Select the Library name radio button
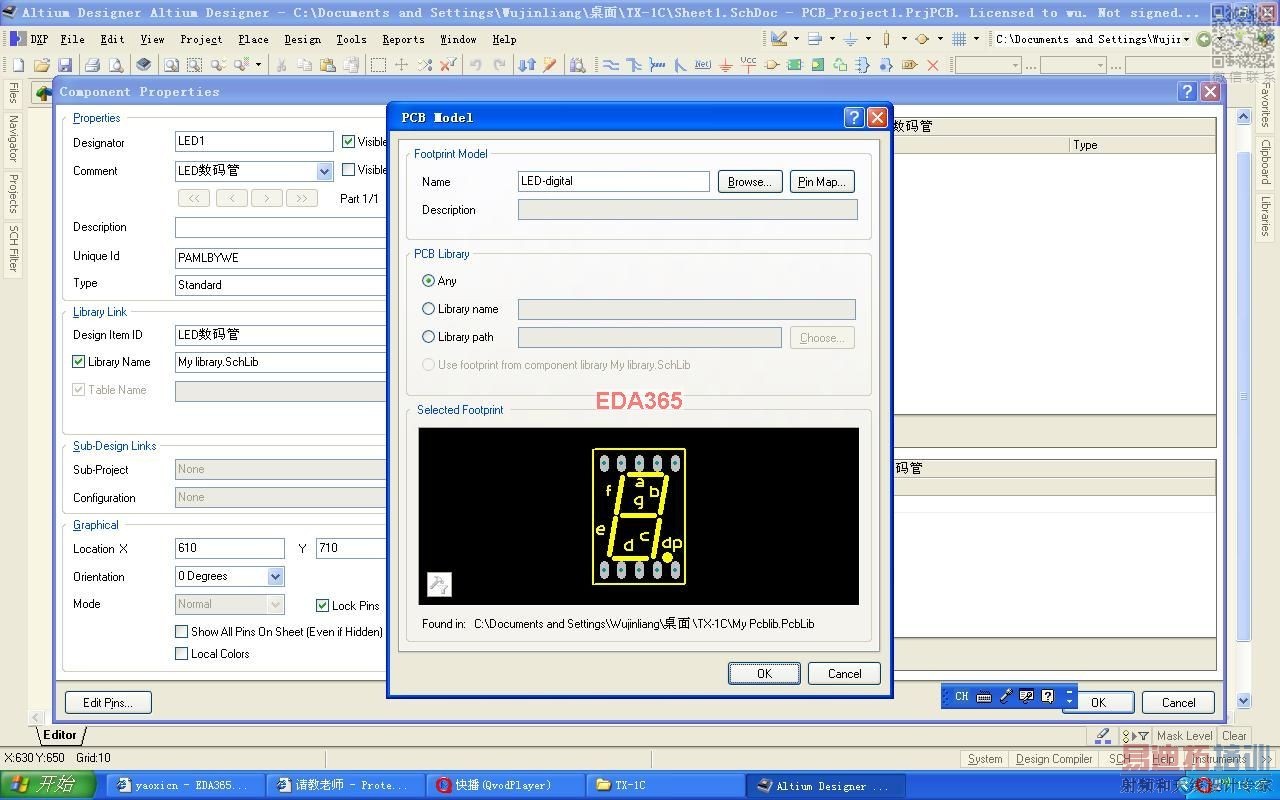Screen dimensions: 1280x800 click(x=429, y=309)
